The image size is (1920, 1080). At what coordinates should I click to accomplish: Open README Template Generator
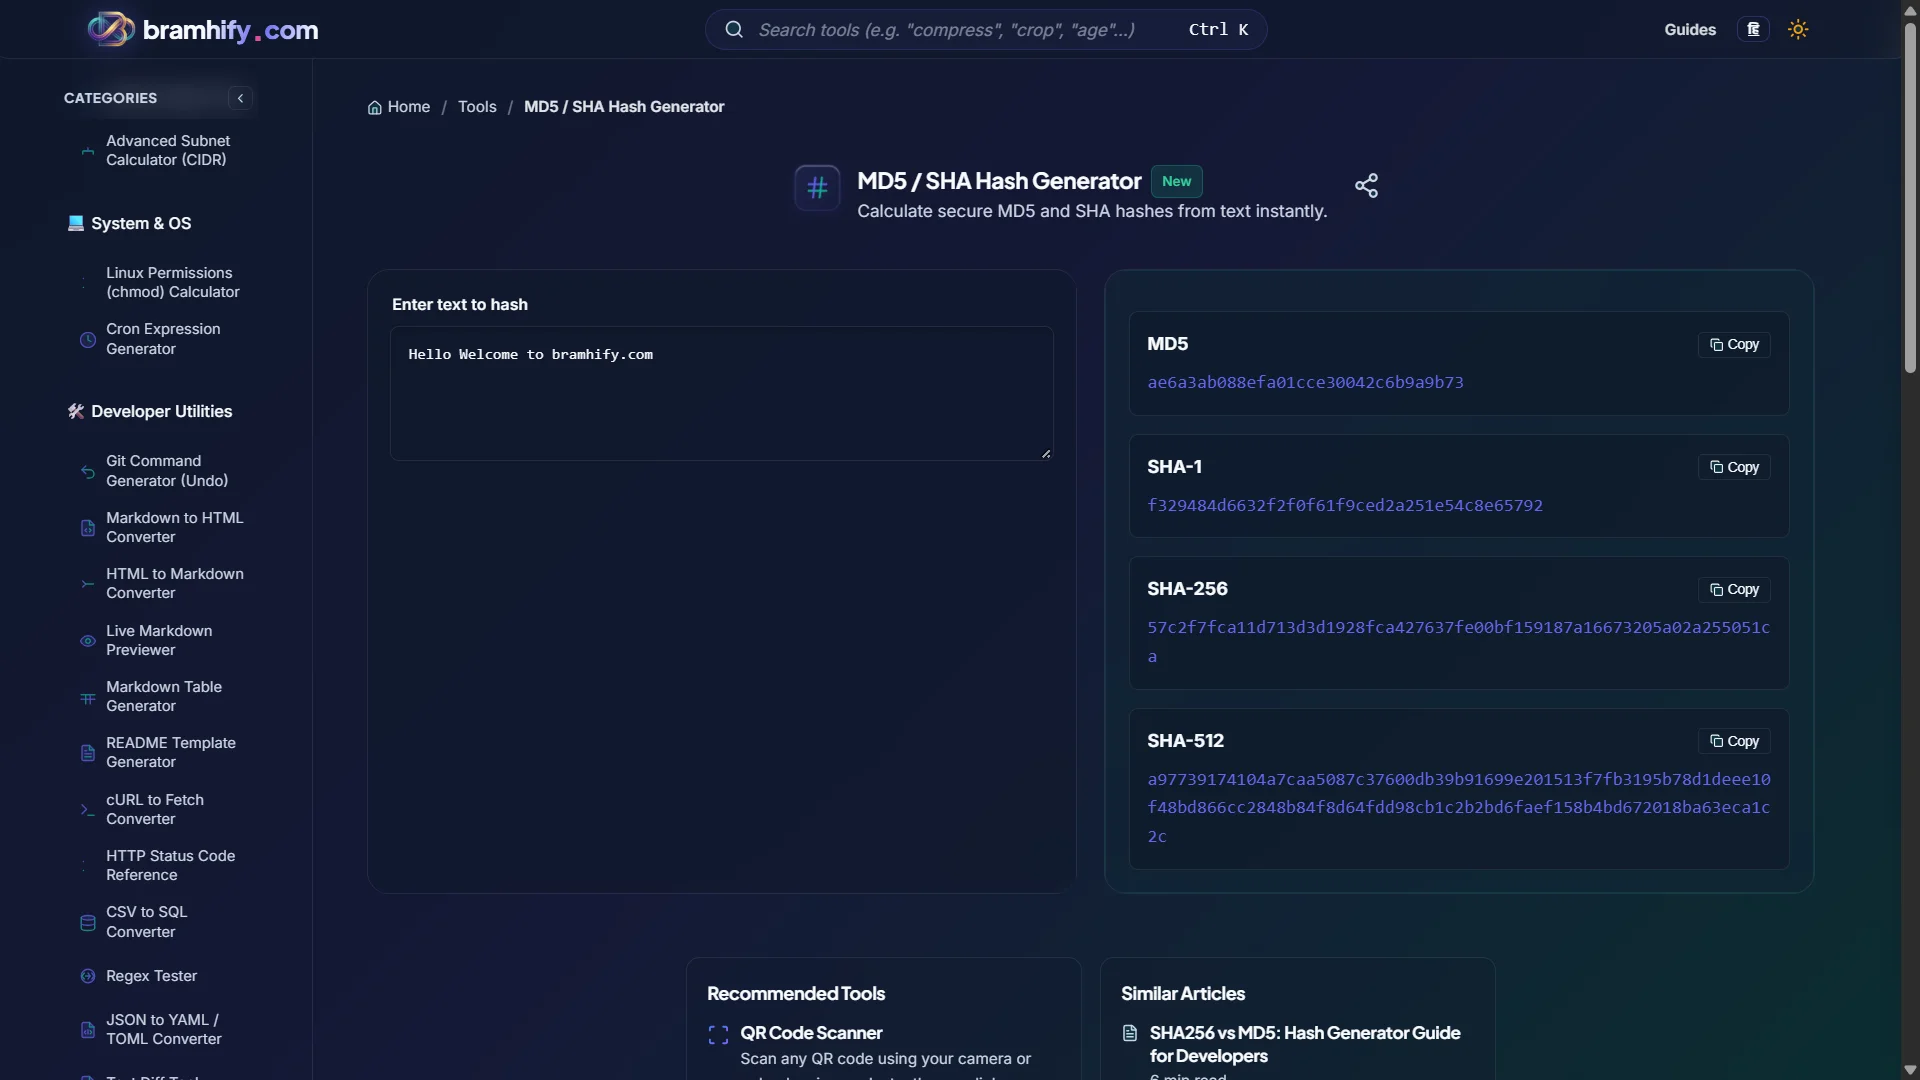[x=171, y=753]
